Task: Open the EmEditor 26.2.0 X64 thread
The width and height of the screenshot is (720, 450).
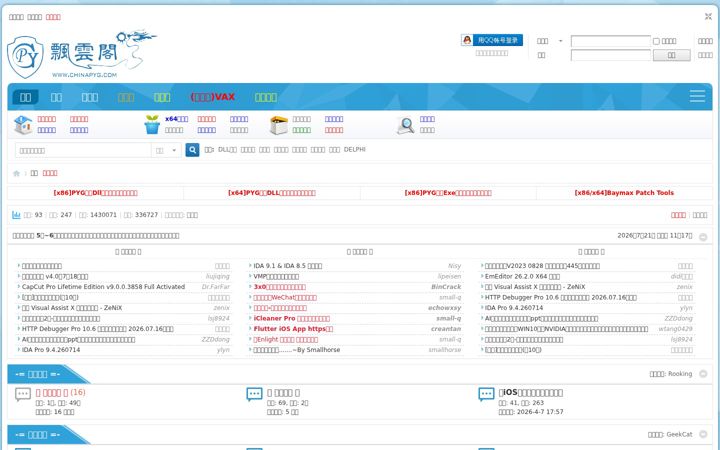Action: coord(522,276)
